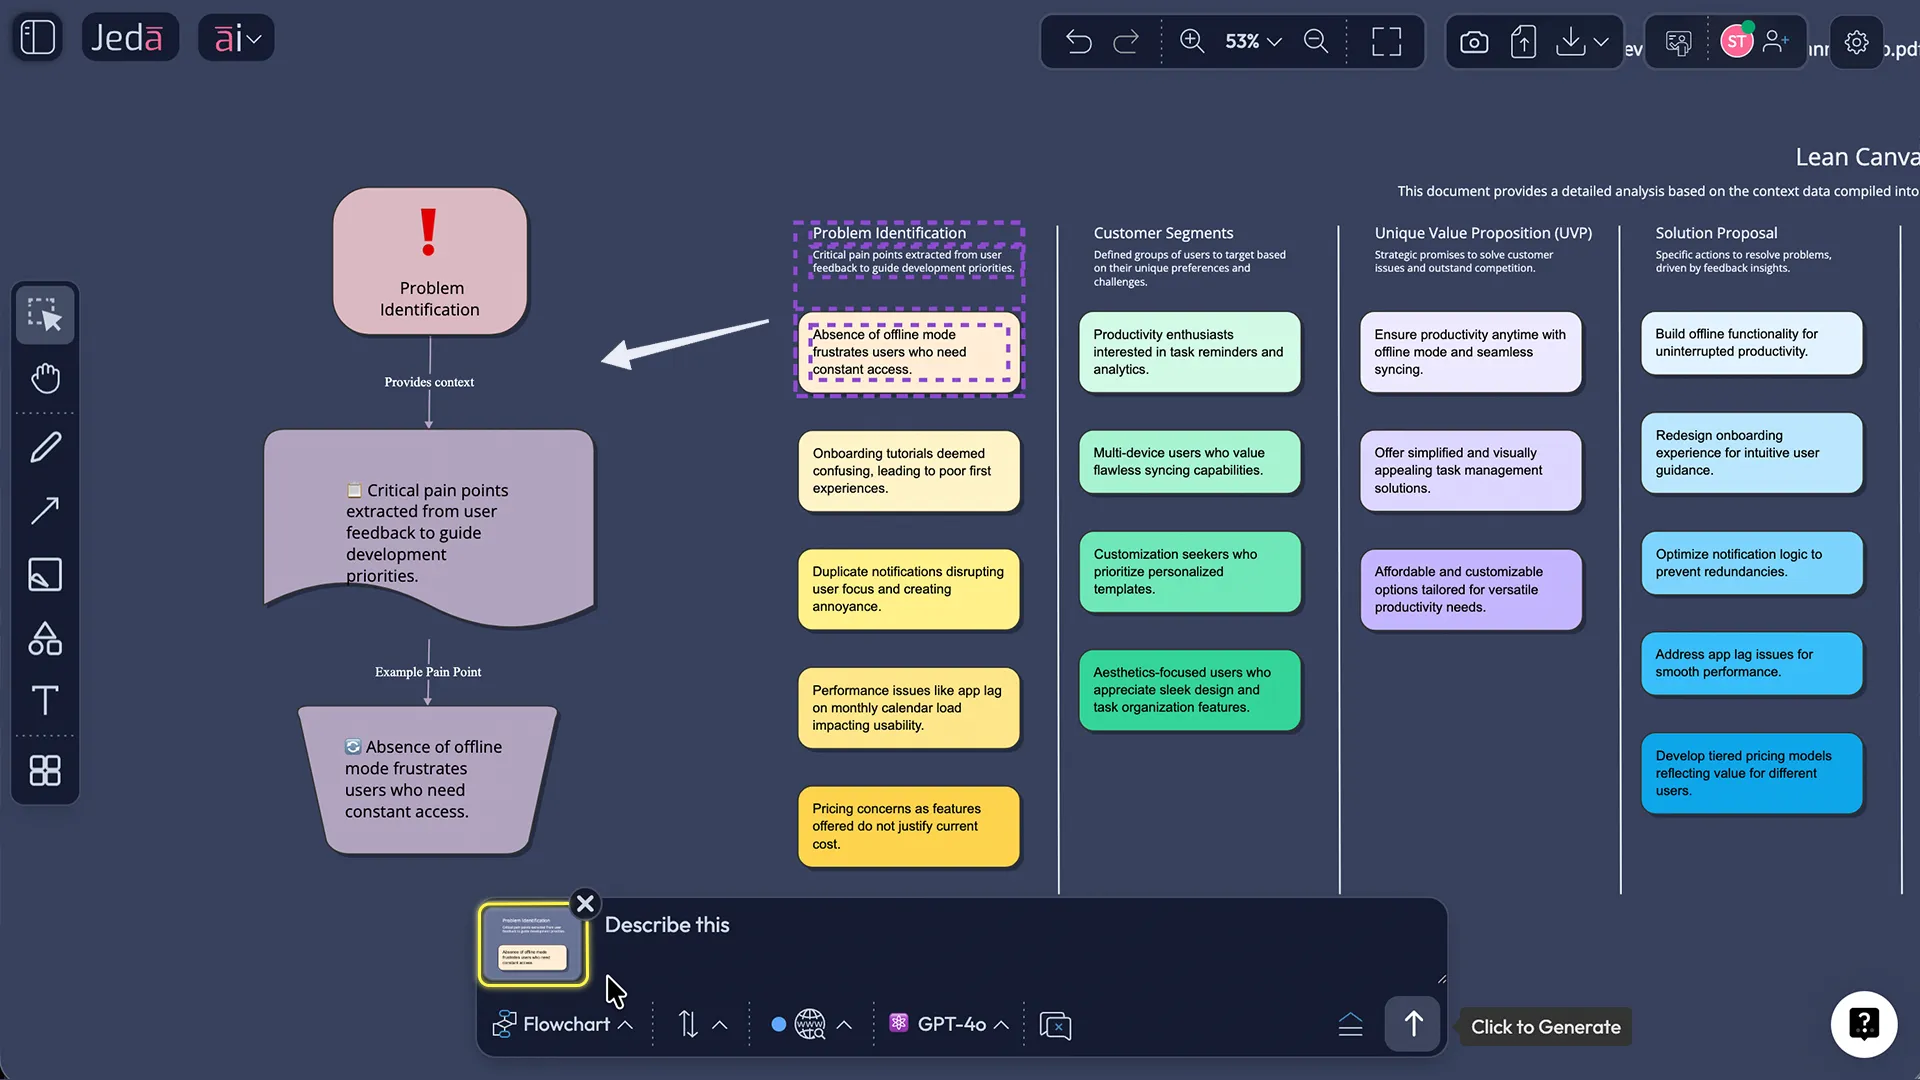Screen dimensions: 1920x1080
Task: Open the ai menu next to the Jeda logo
Action: [236, 37]
